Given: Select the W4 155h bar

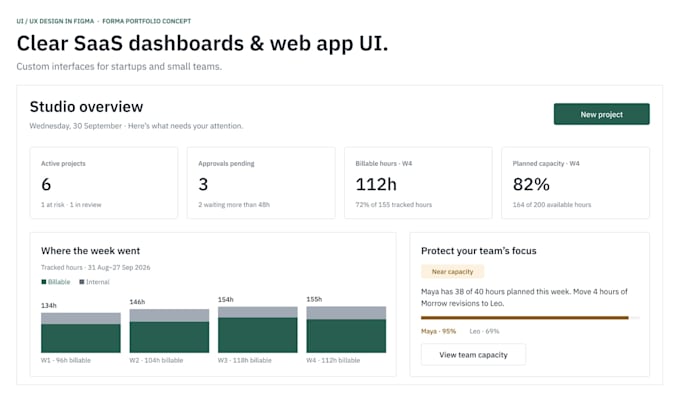Looking at the screenshot, I should click(x=346, y=330).
